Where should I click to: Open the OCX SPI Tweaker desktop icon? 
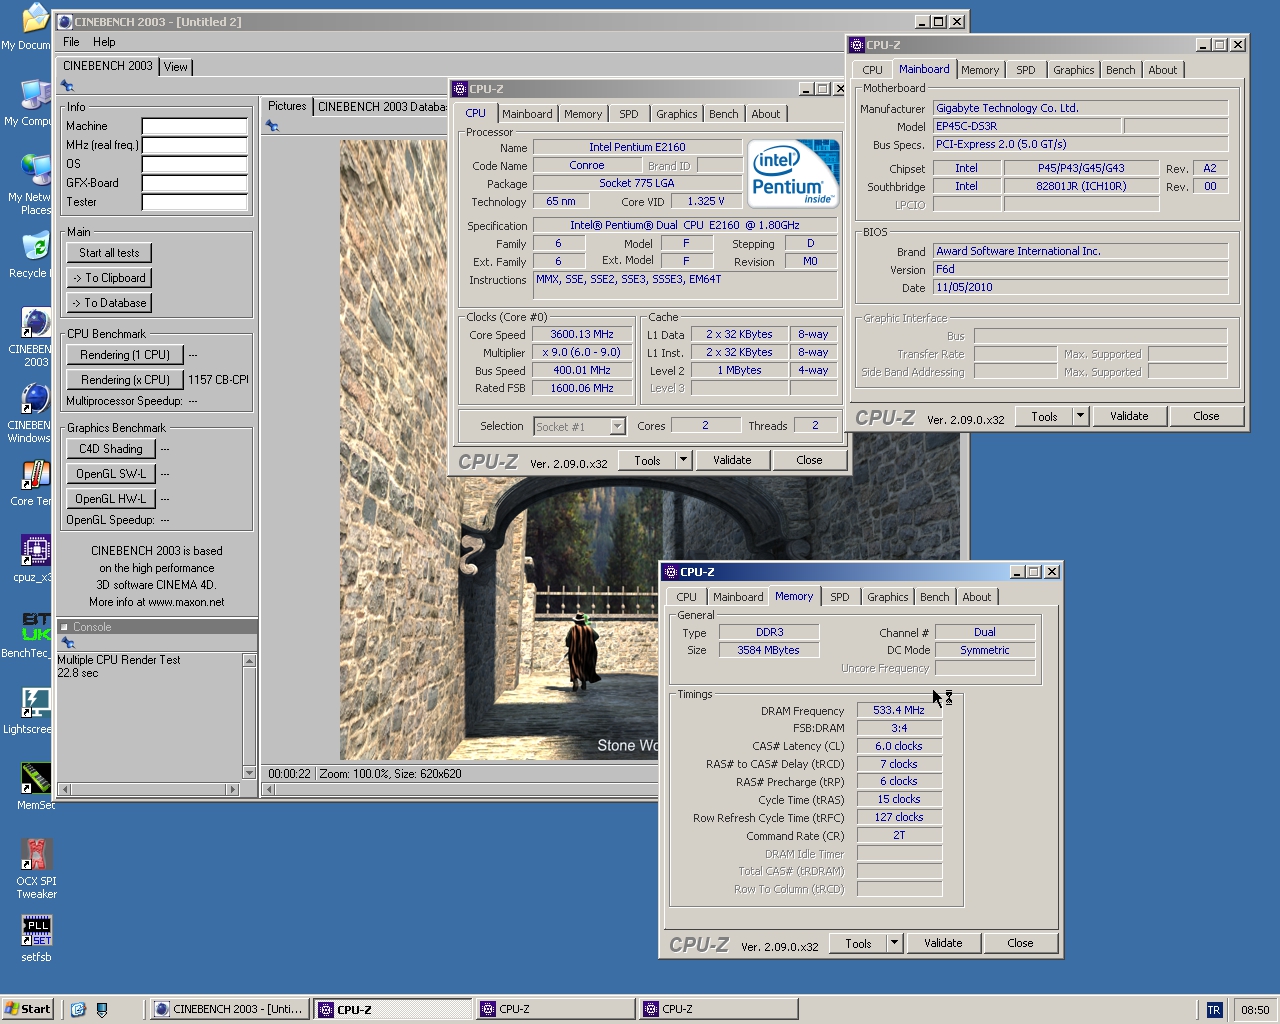(36, 869)
